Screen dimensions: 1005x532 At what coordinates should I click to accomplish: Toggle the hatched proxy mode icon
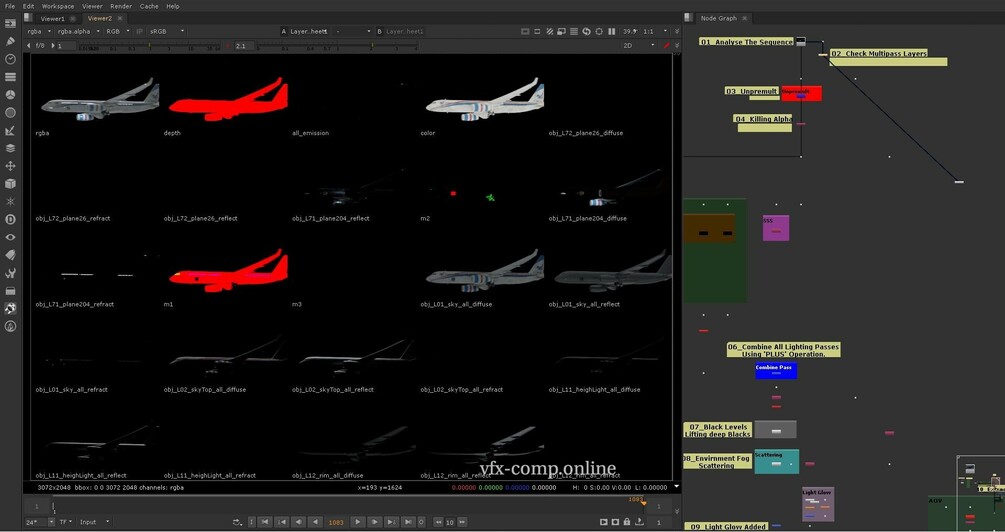pos(549,31)
